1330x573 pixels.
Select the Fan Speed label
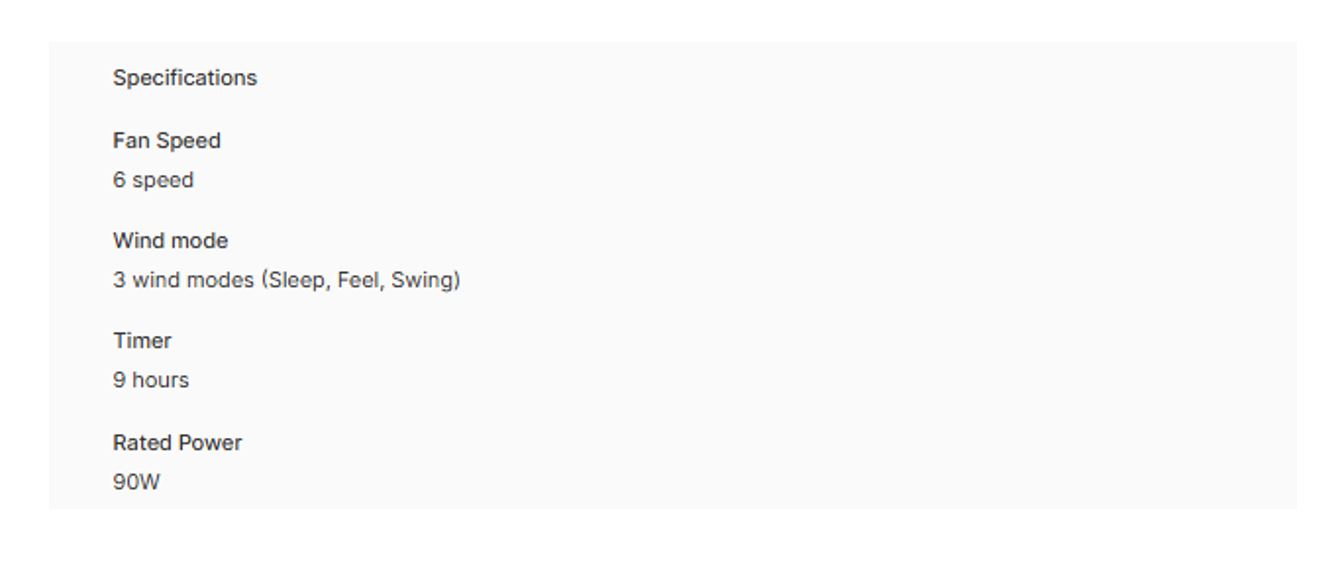[167, 141]
